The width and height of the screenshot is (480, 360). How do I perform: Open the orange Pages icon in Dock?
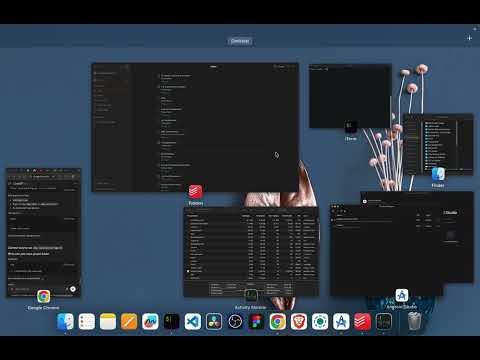click(x=129, y=322)
